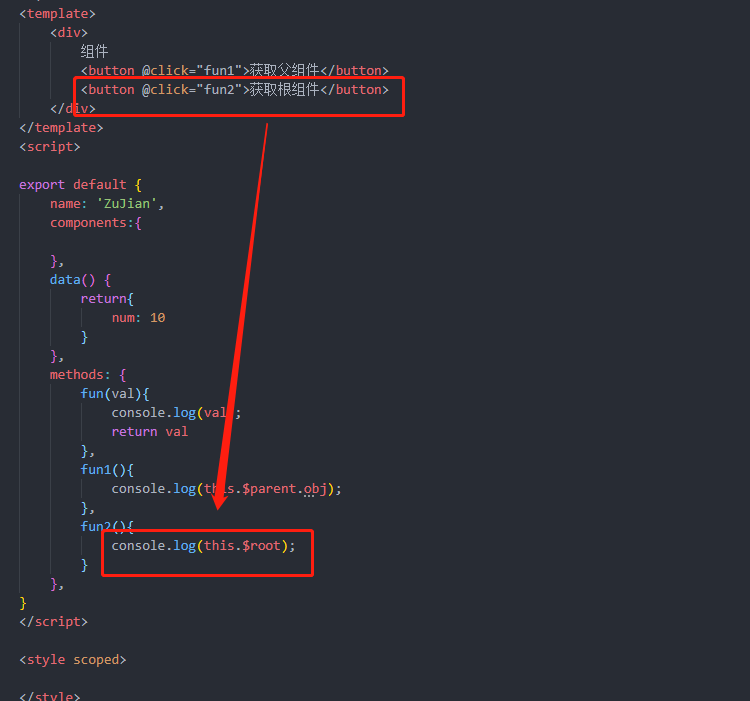
Task: Click the style scoped tag
Action: tap(73, 660)
